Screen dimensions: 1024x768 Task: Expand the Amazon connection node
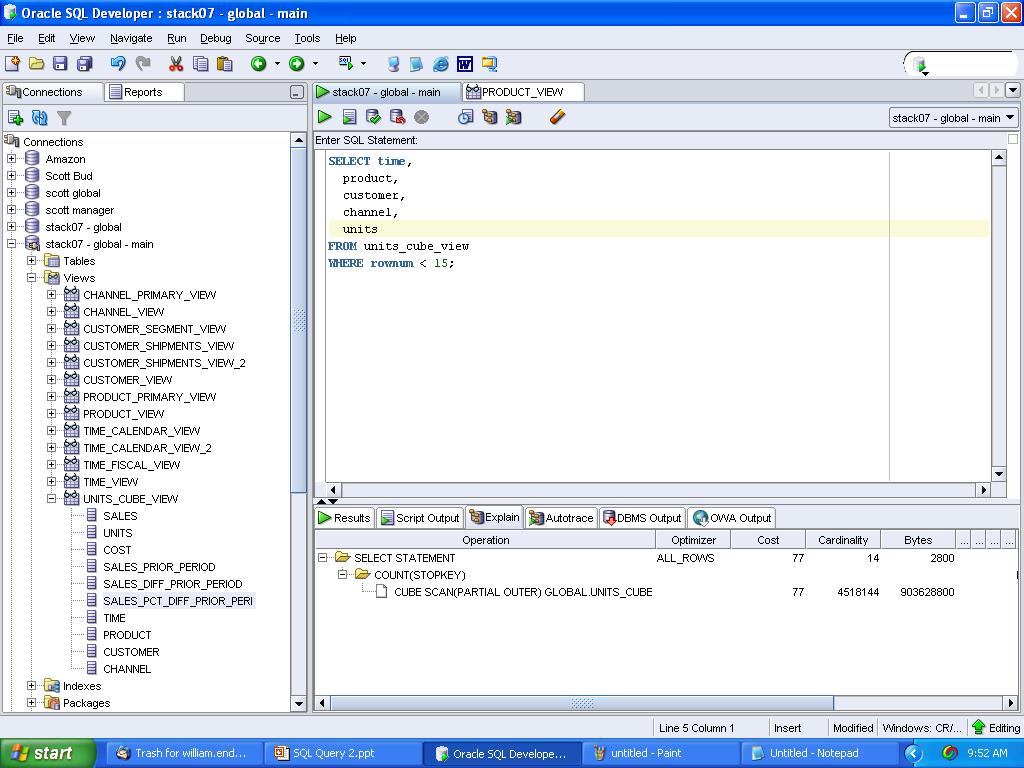12,159
